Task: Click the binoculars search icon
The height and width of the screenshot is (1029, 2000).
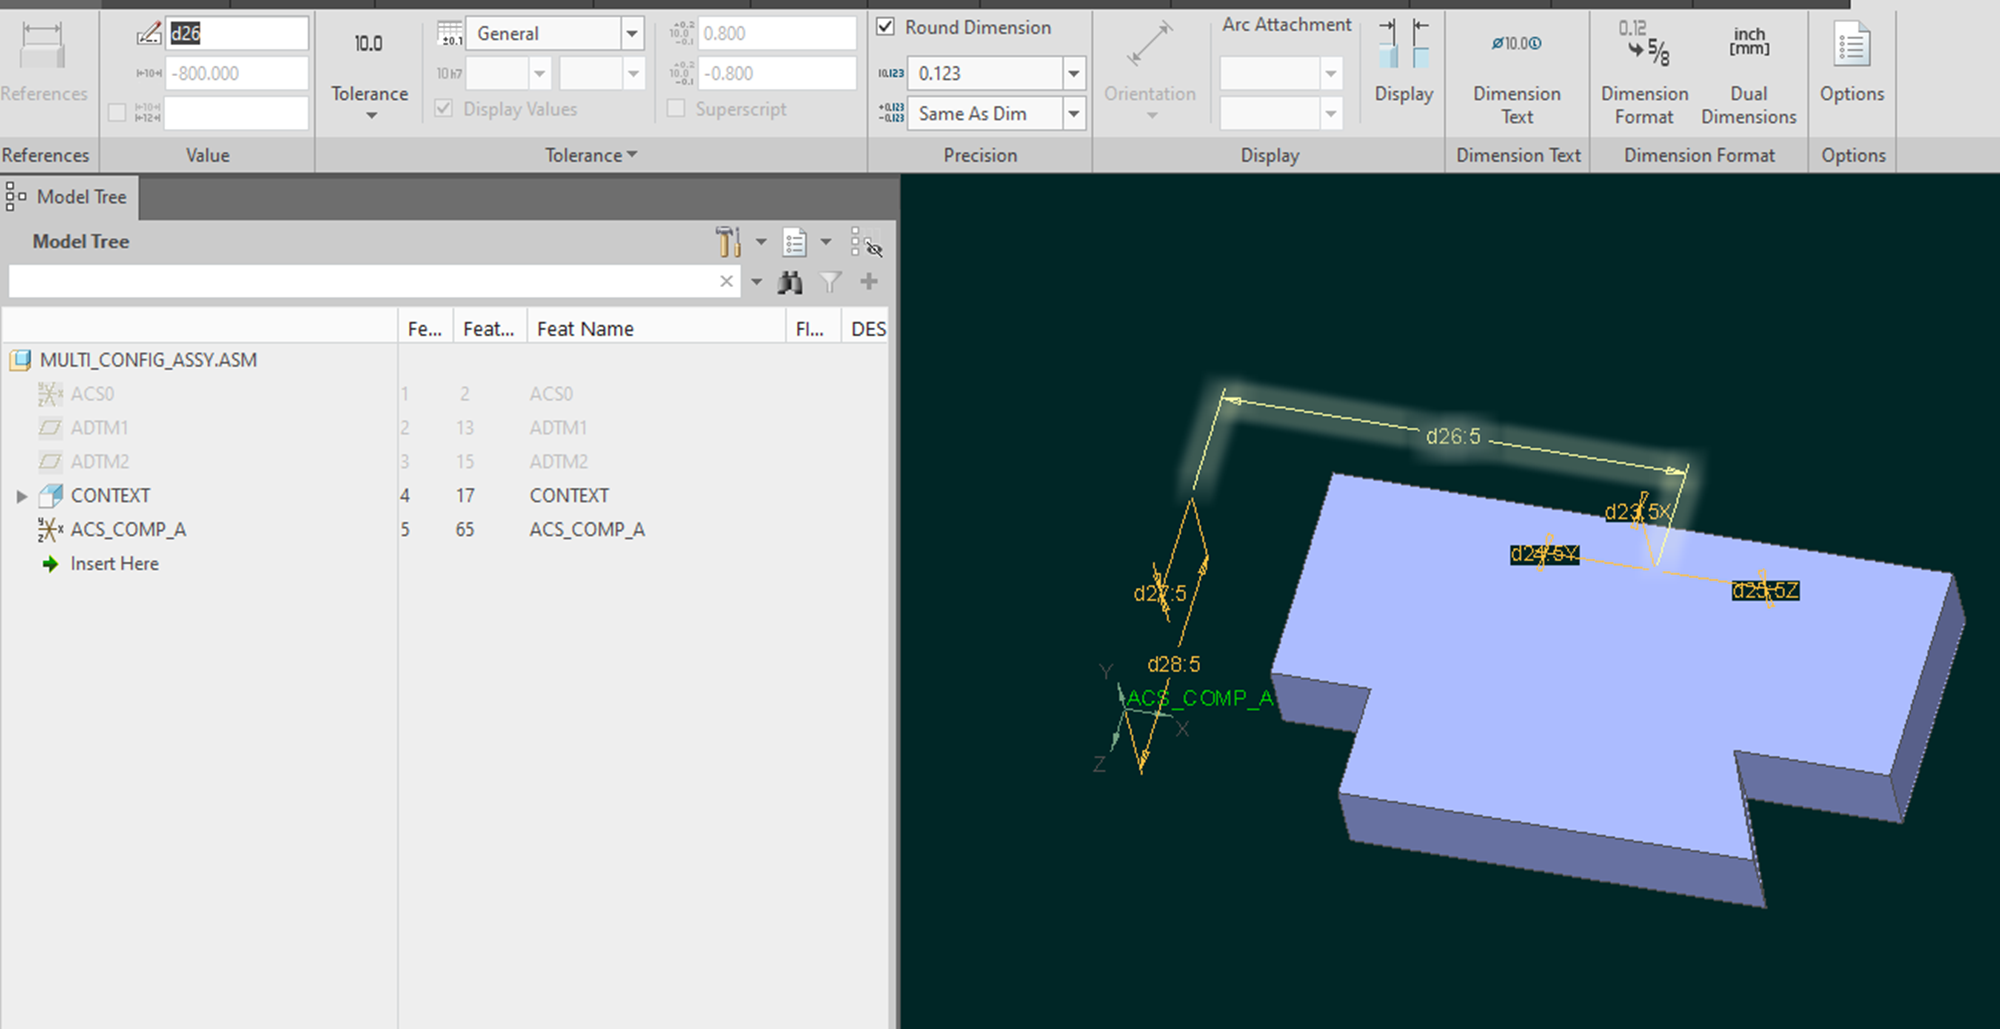Action: [790, 281]
